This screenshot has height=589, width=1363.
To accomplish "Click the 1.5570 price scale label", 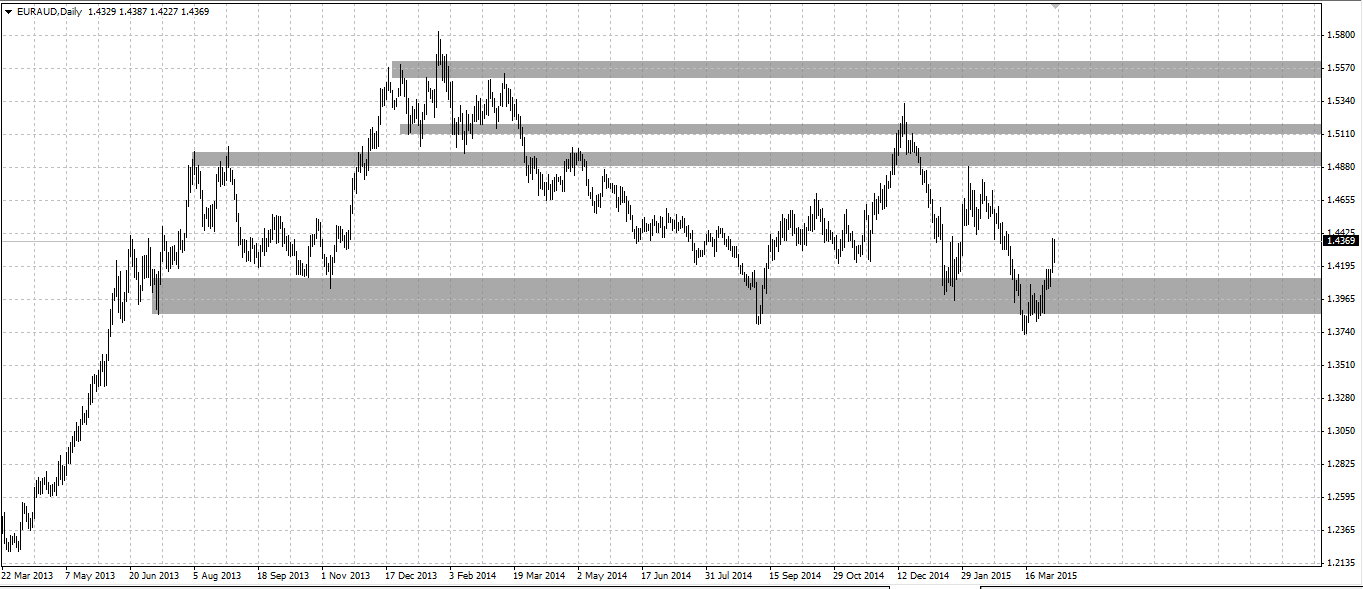I will click(x=1341, y=68).
